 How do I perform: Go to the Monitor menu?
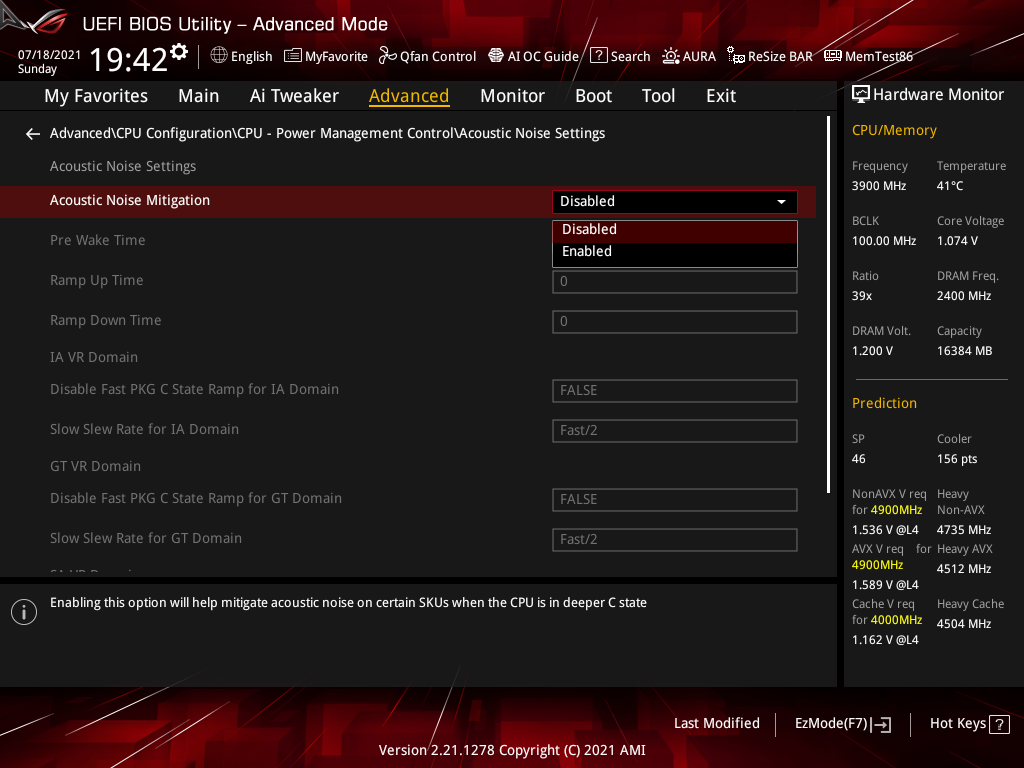tap(512, 95)
